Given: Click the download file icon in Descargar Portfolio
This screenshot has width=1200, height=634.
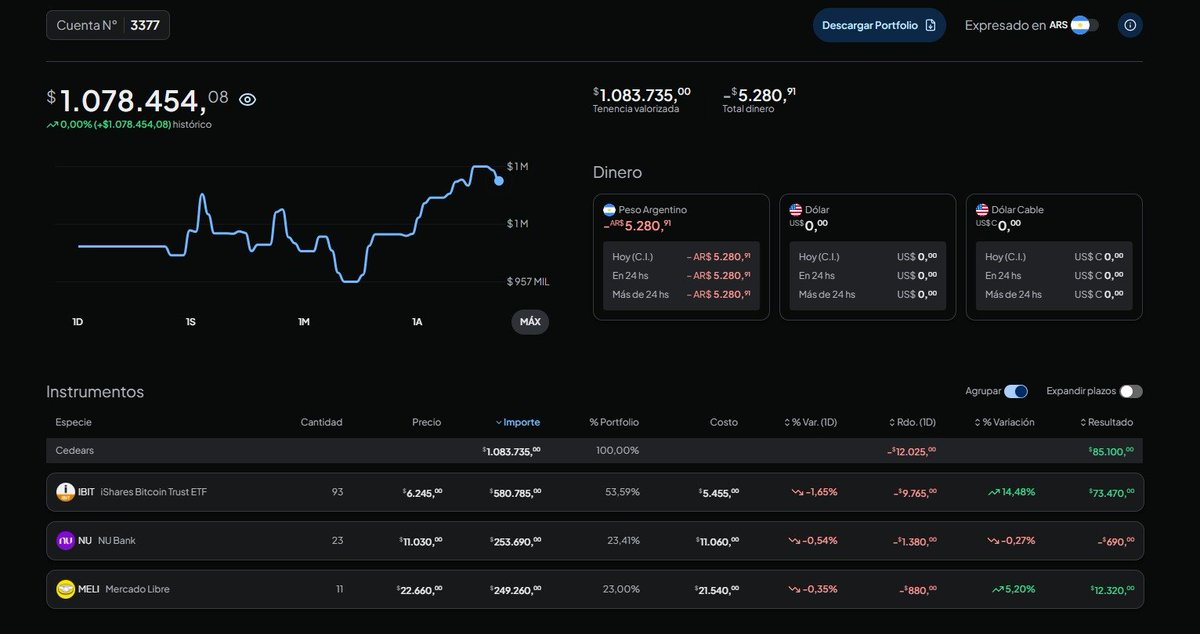Looking at the screenshot, I should [931, 25].
